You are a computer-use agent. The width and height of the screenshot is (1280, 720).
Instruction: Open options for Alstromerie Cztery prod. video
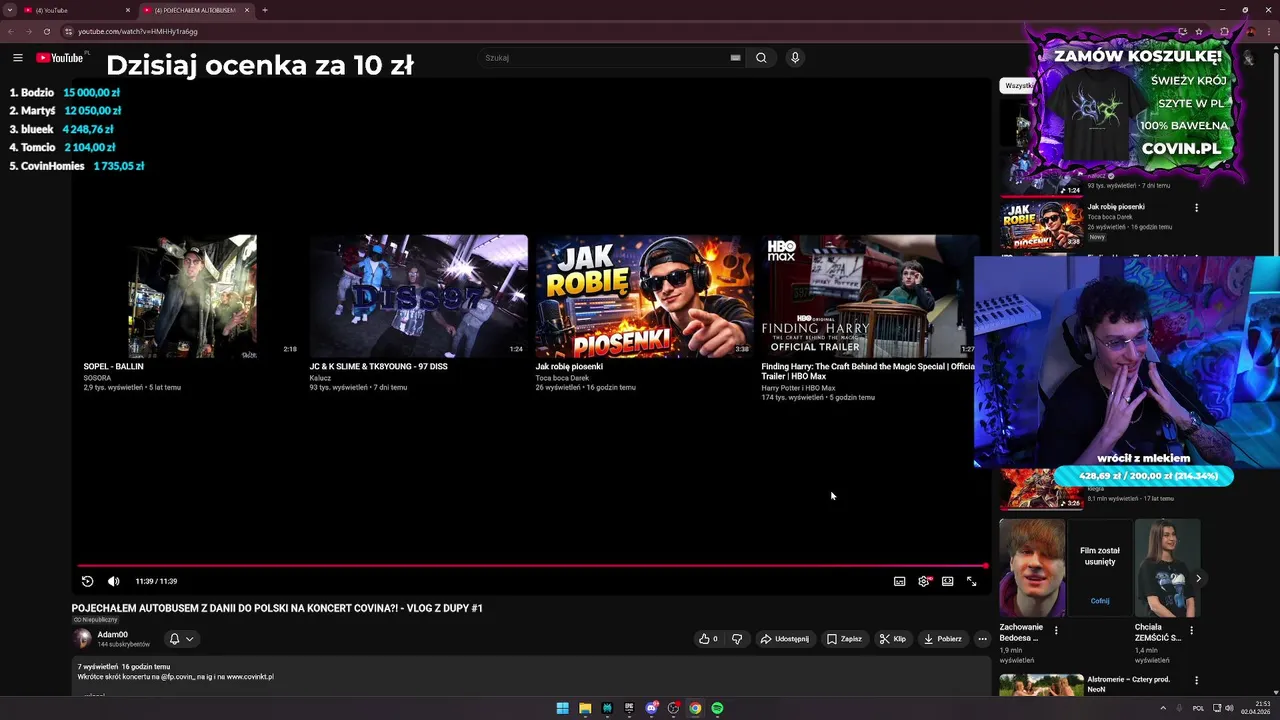click(1196, 681)
